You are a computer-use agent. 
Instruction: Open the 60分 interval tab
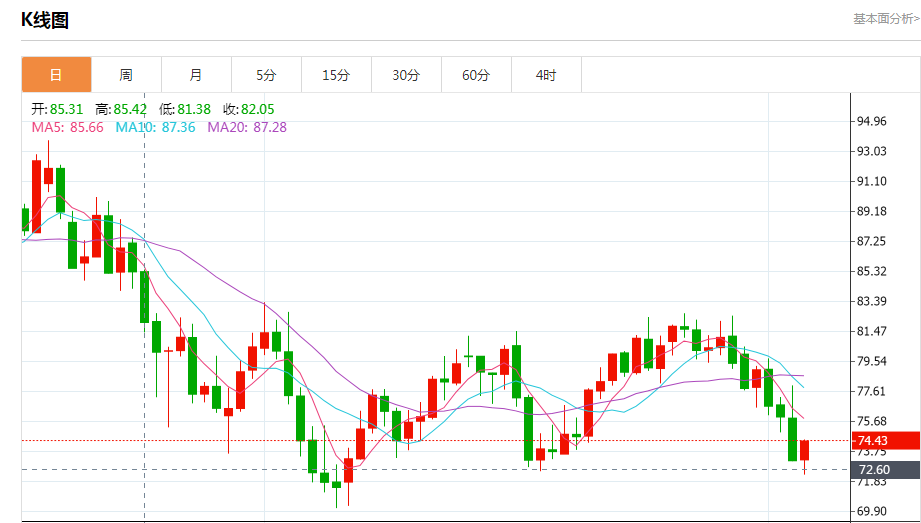[476, 75]
